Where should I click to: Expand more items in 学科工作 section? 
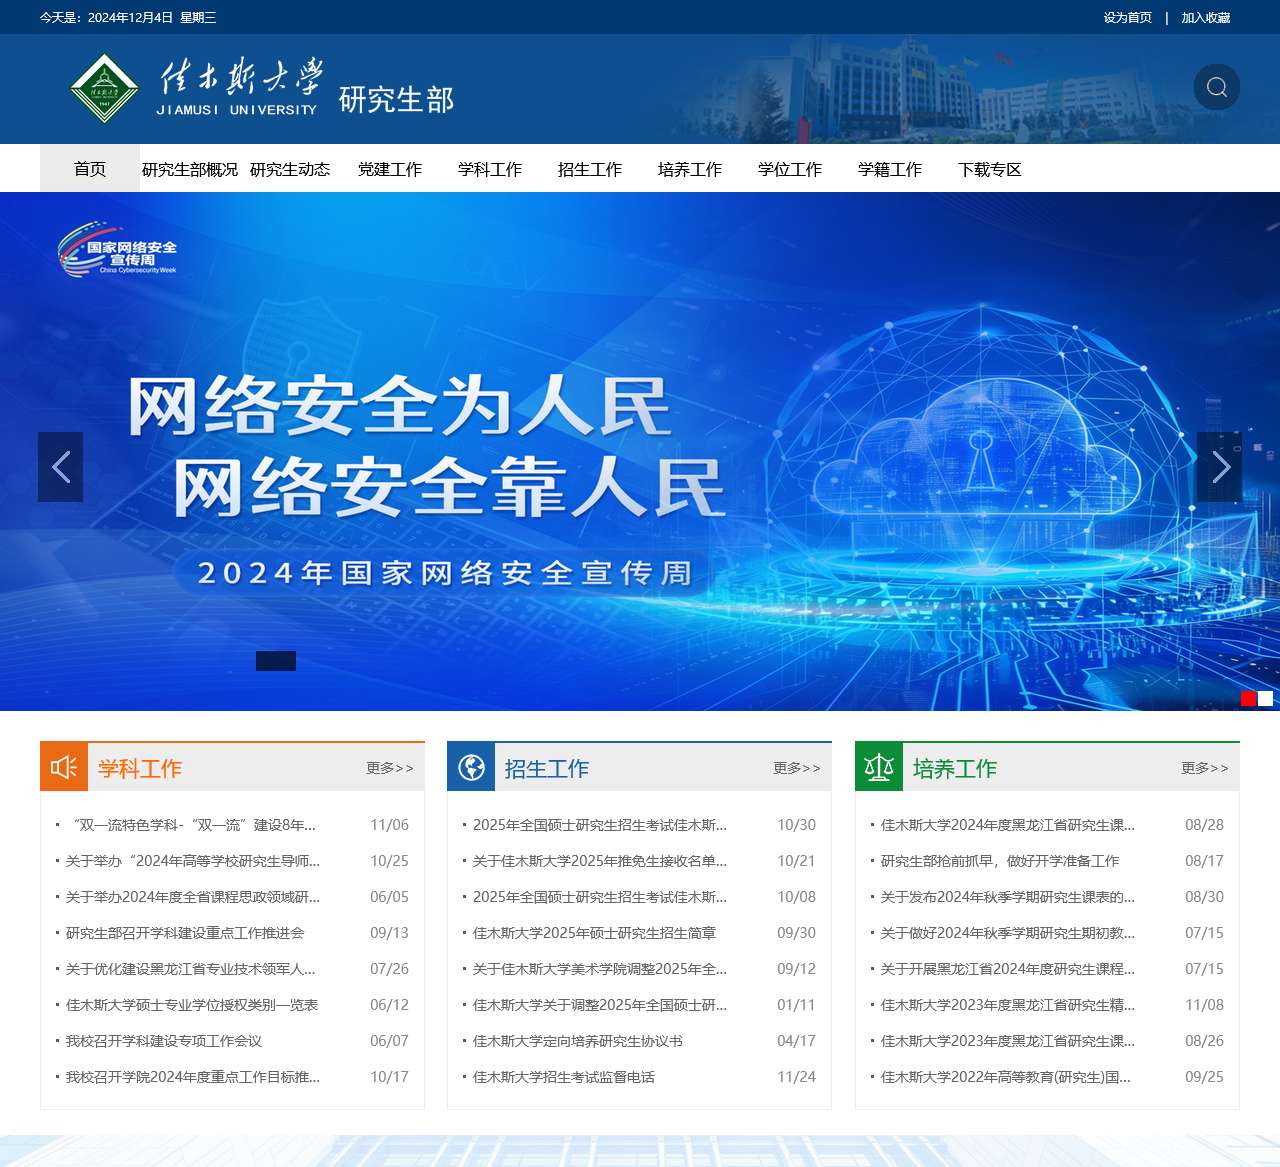389,768
